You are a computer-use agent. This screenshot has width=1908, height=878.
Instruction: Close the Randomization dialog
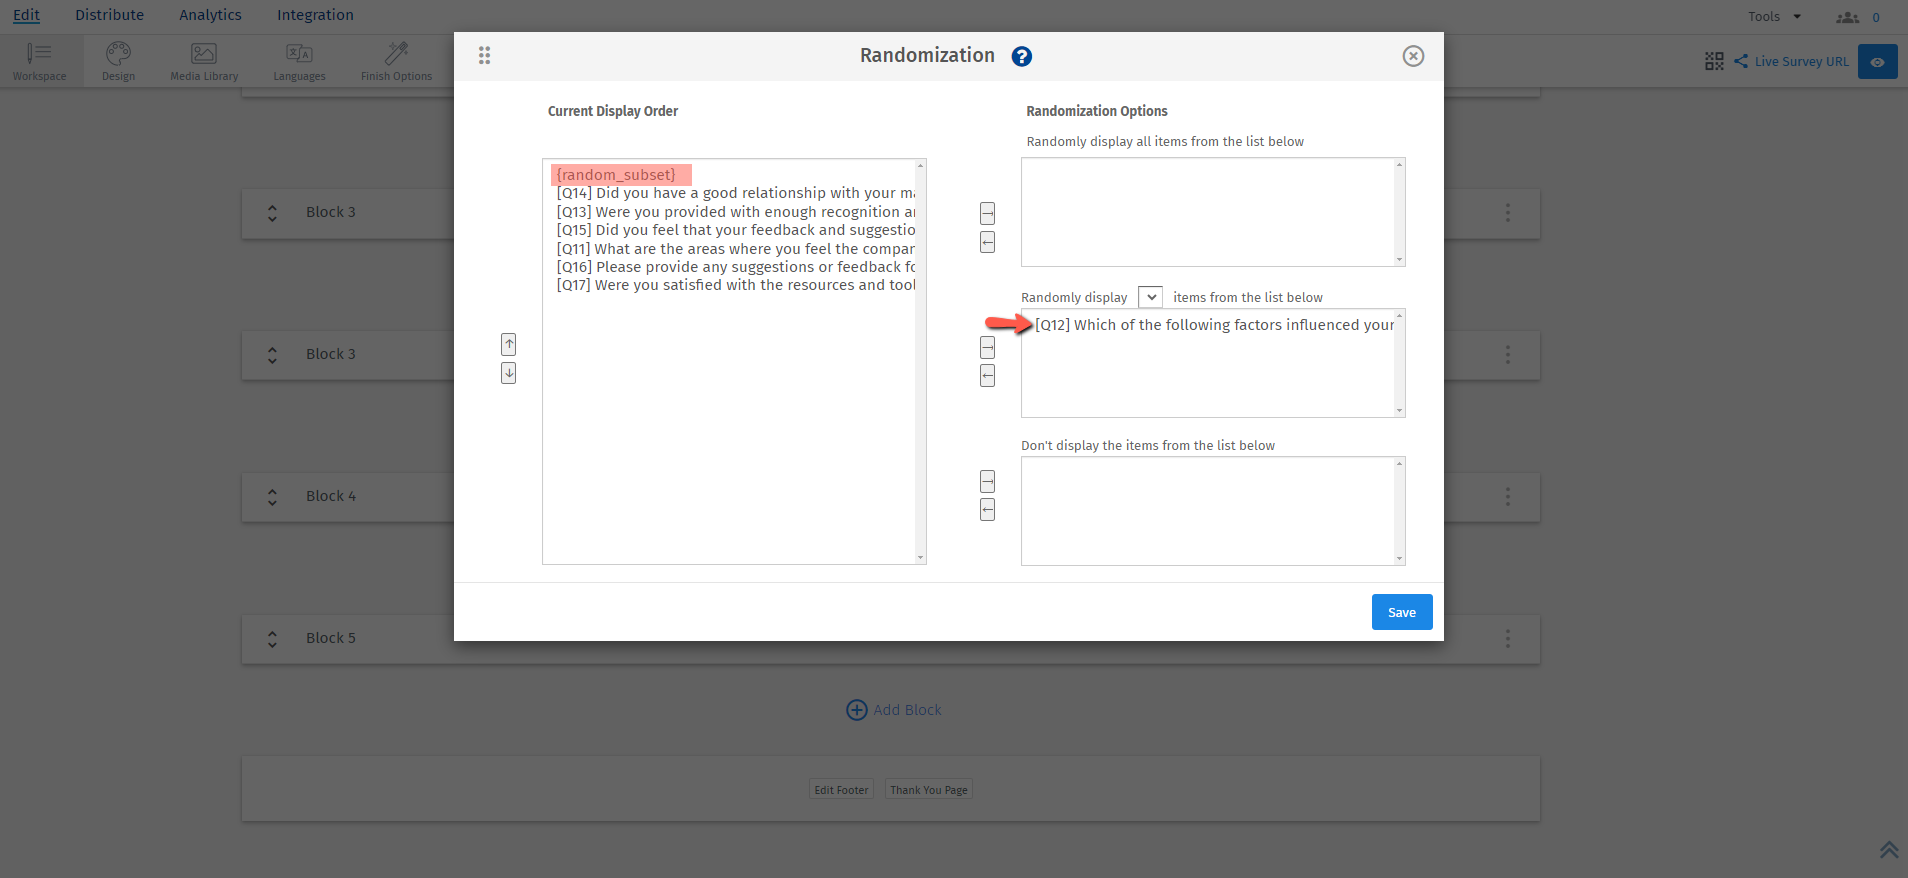tap(1413, 56)
